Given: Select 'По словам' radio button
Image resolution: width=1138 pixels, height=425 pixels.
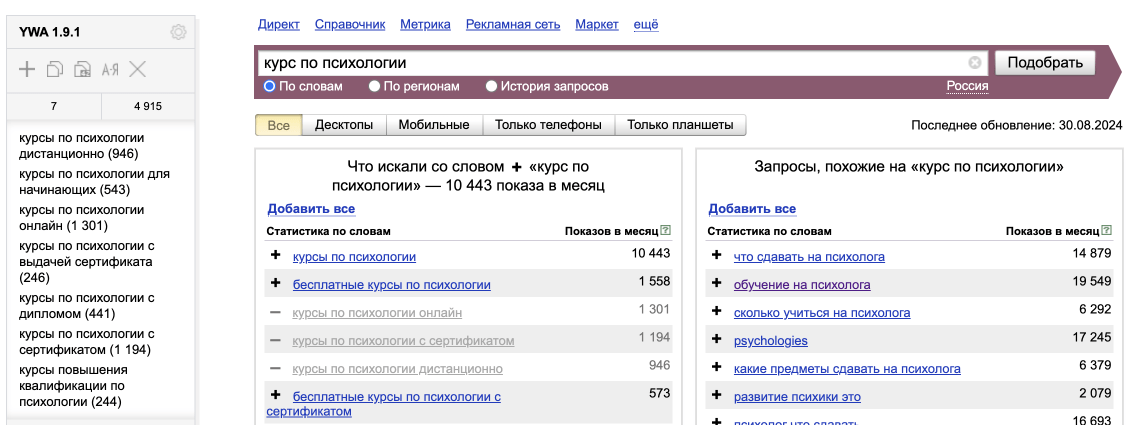Looking at the screenshot, I should point(269,86).
